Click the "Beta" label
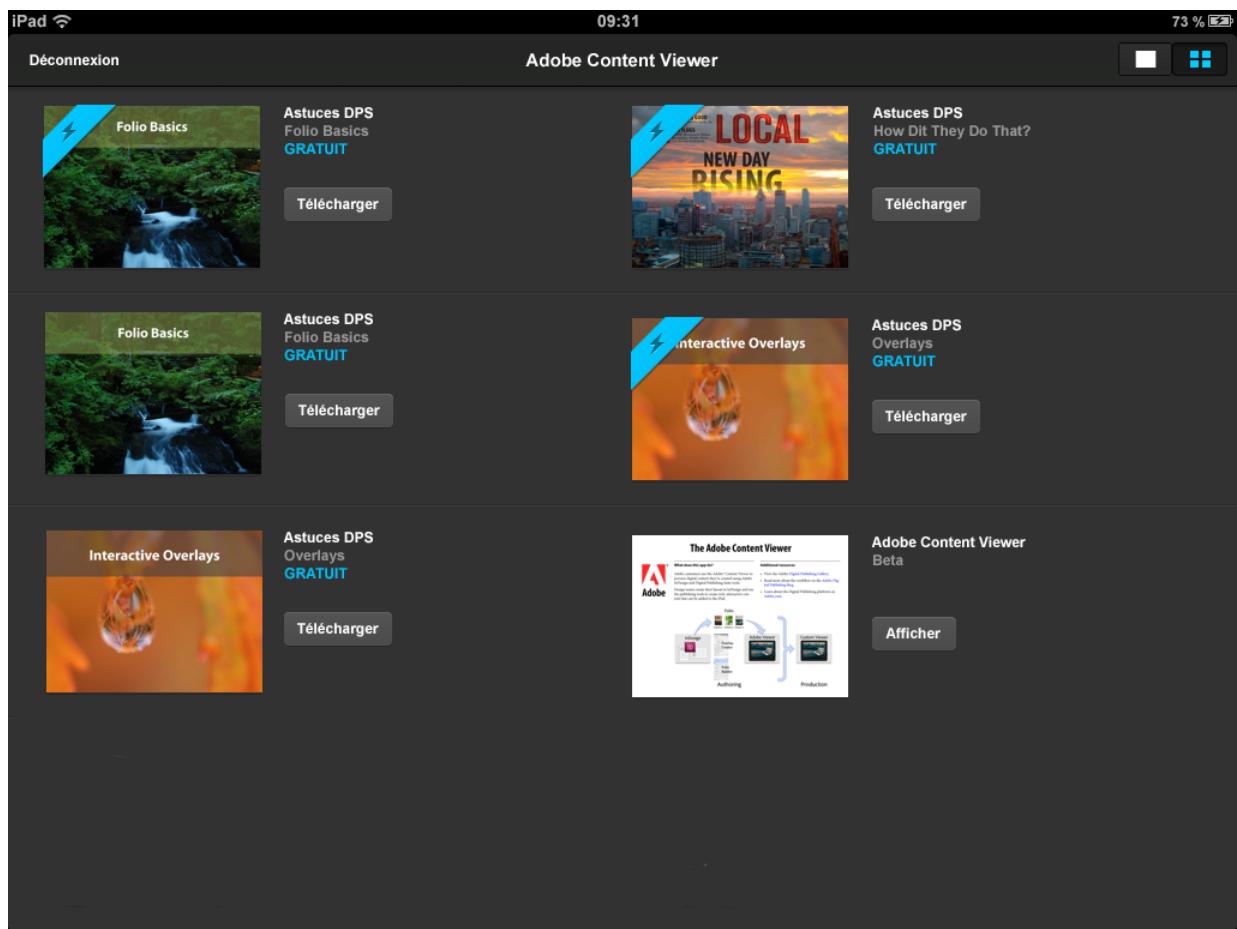1237x929 pixels. click(888, 561)
